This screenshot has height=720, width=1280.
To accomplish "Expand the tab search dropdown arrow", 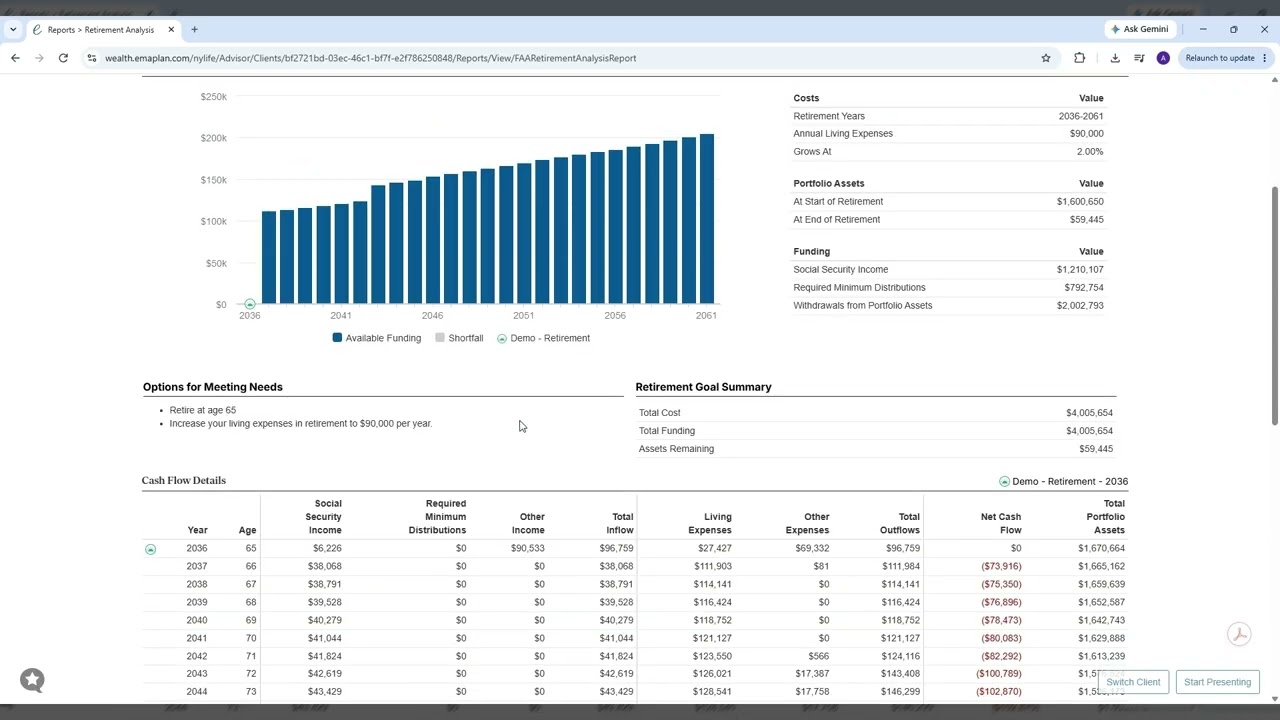I will point(13,30).
